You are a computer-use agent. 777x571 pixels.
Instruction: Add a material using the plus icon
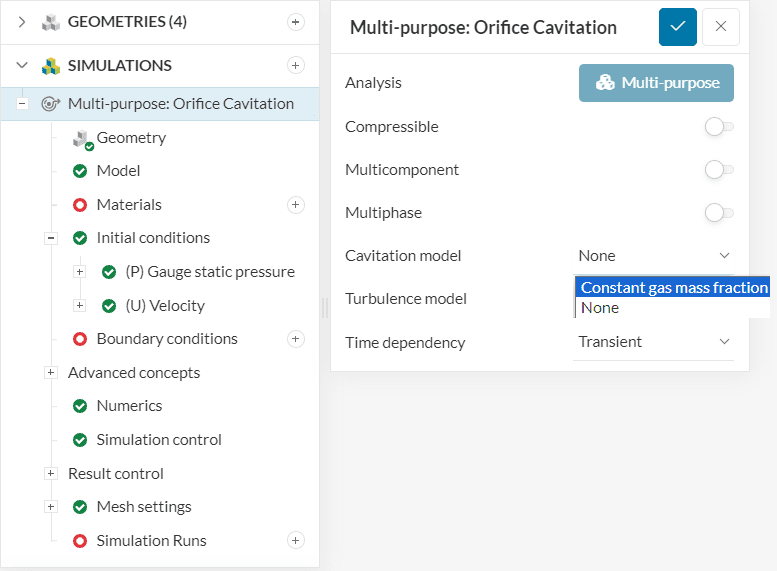point(295,205)
